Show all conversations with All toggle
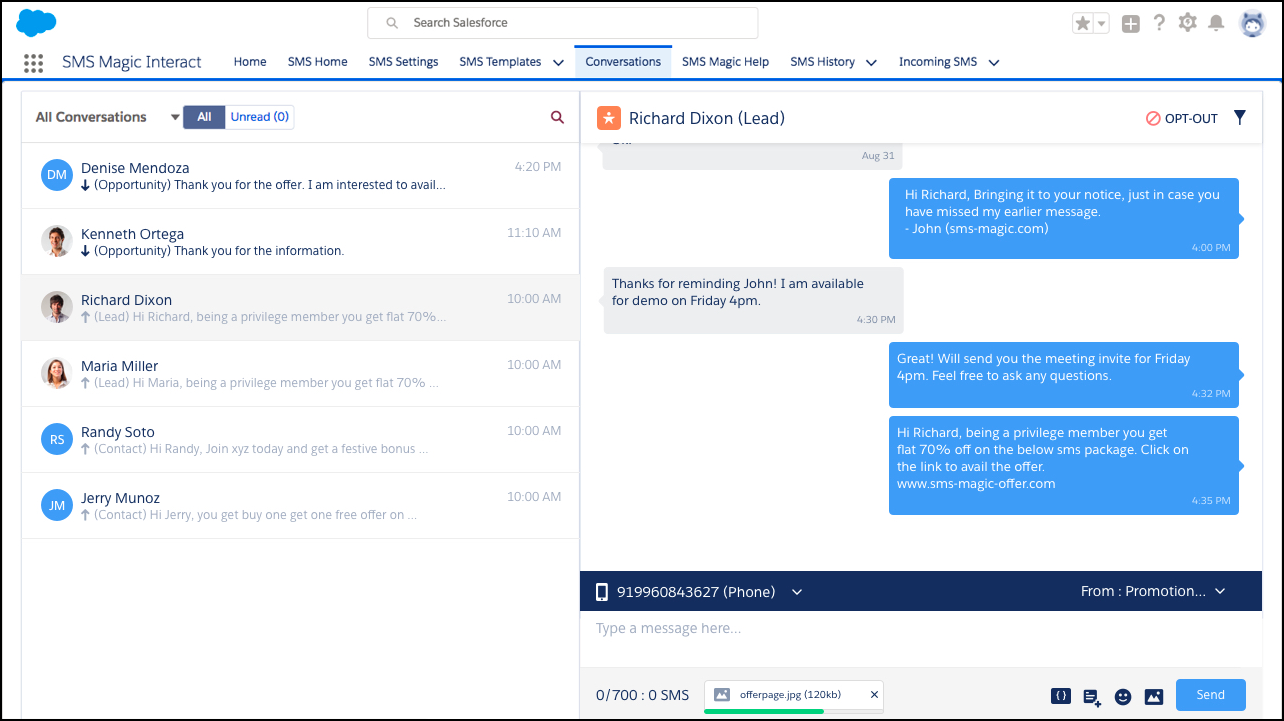 coord(204,117)
